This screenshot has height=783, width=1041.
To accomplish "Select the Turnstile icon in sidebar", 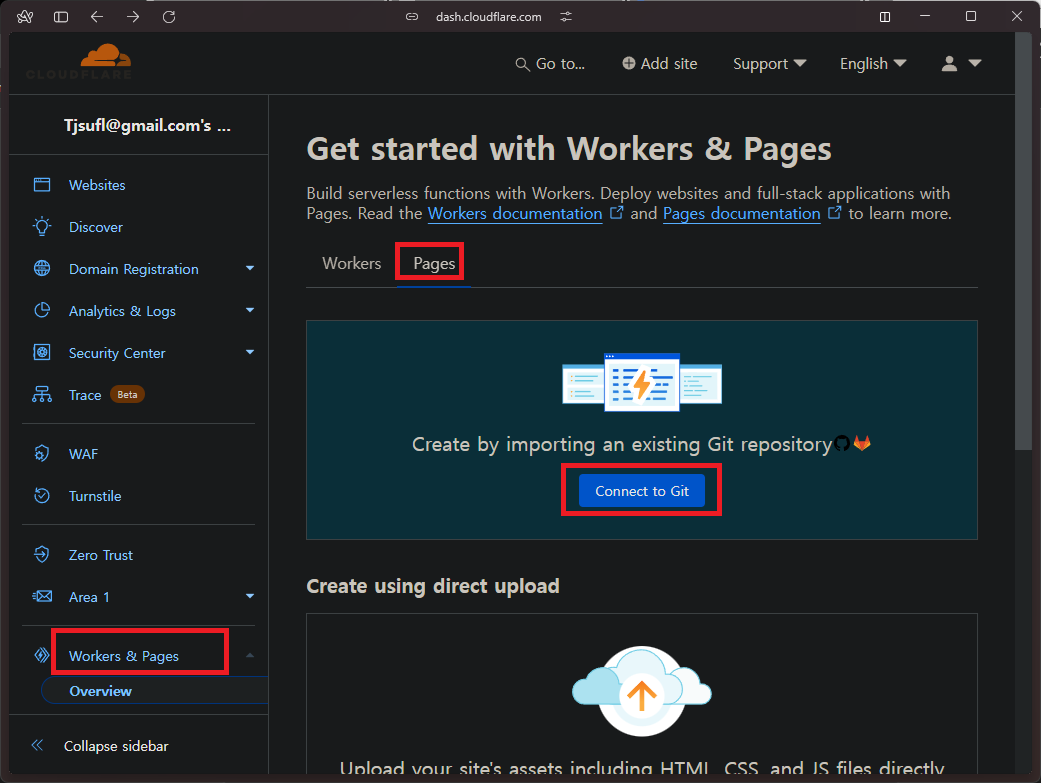I will (42, 495).
